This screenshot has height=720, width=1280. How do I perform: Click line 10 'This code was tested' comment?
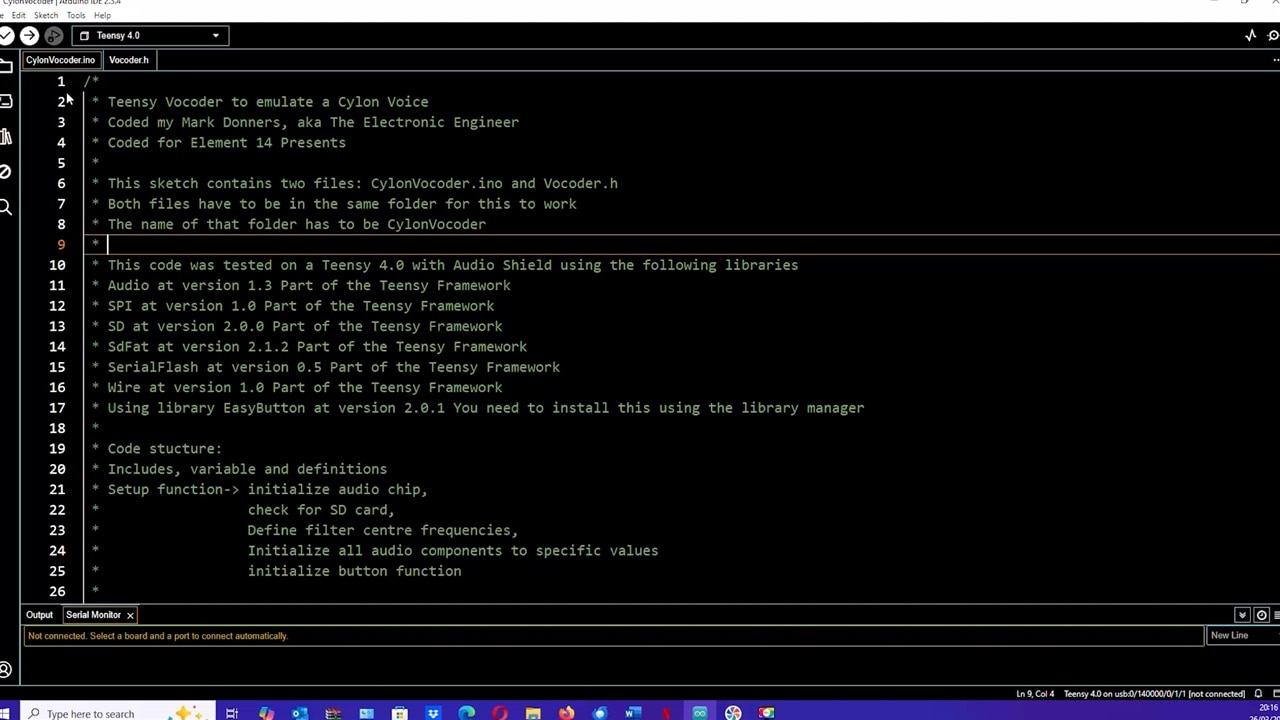coord(453,265)
